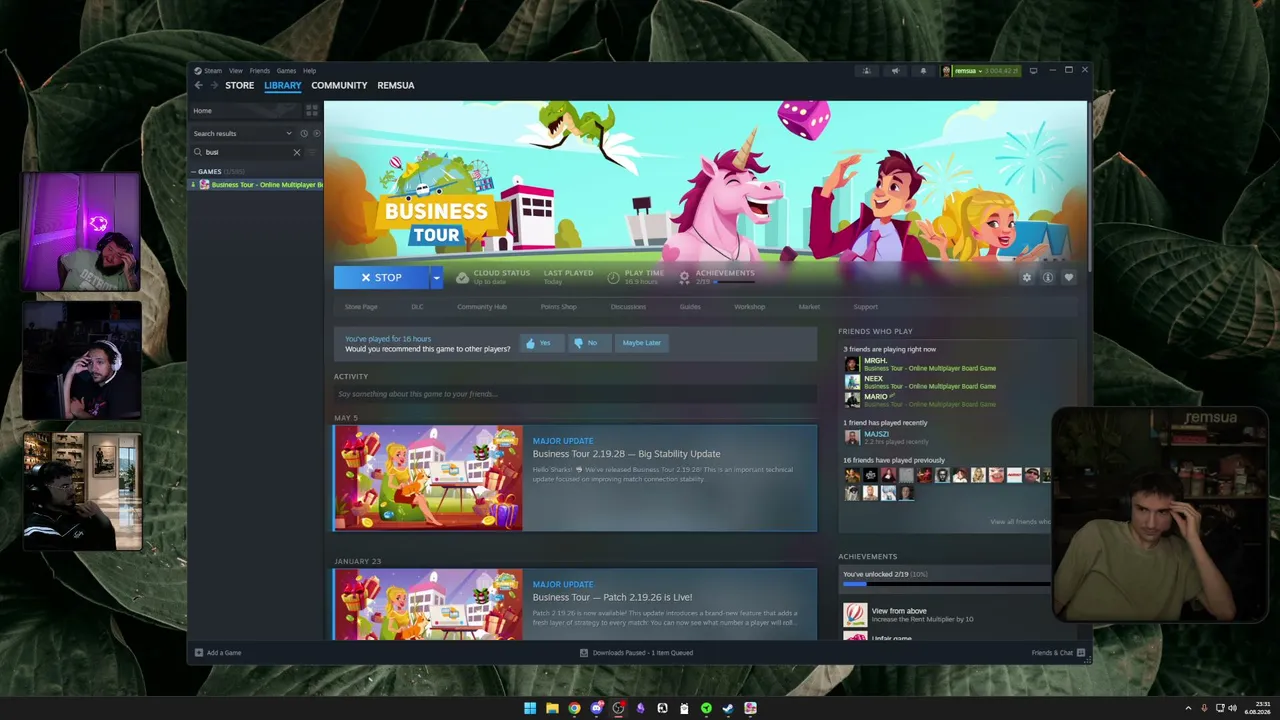Open Big Stability Update news thumbnail

coord(428,478)
